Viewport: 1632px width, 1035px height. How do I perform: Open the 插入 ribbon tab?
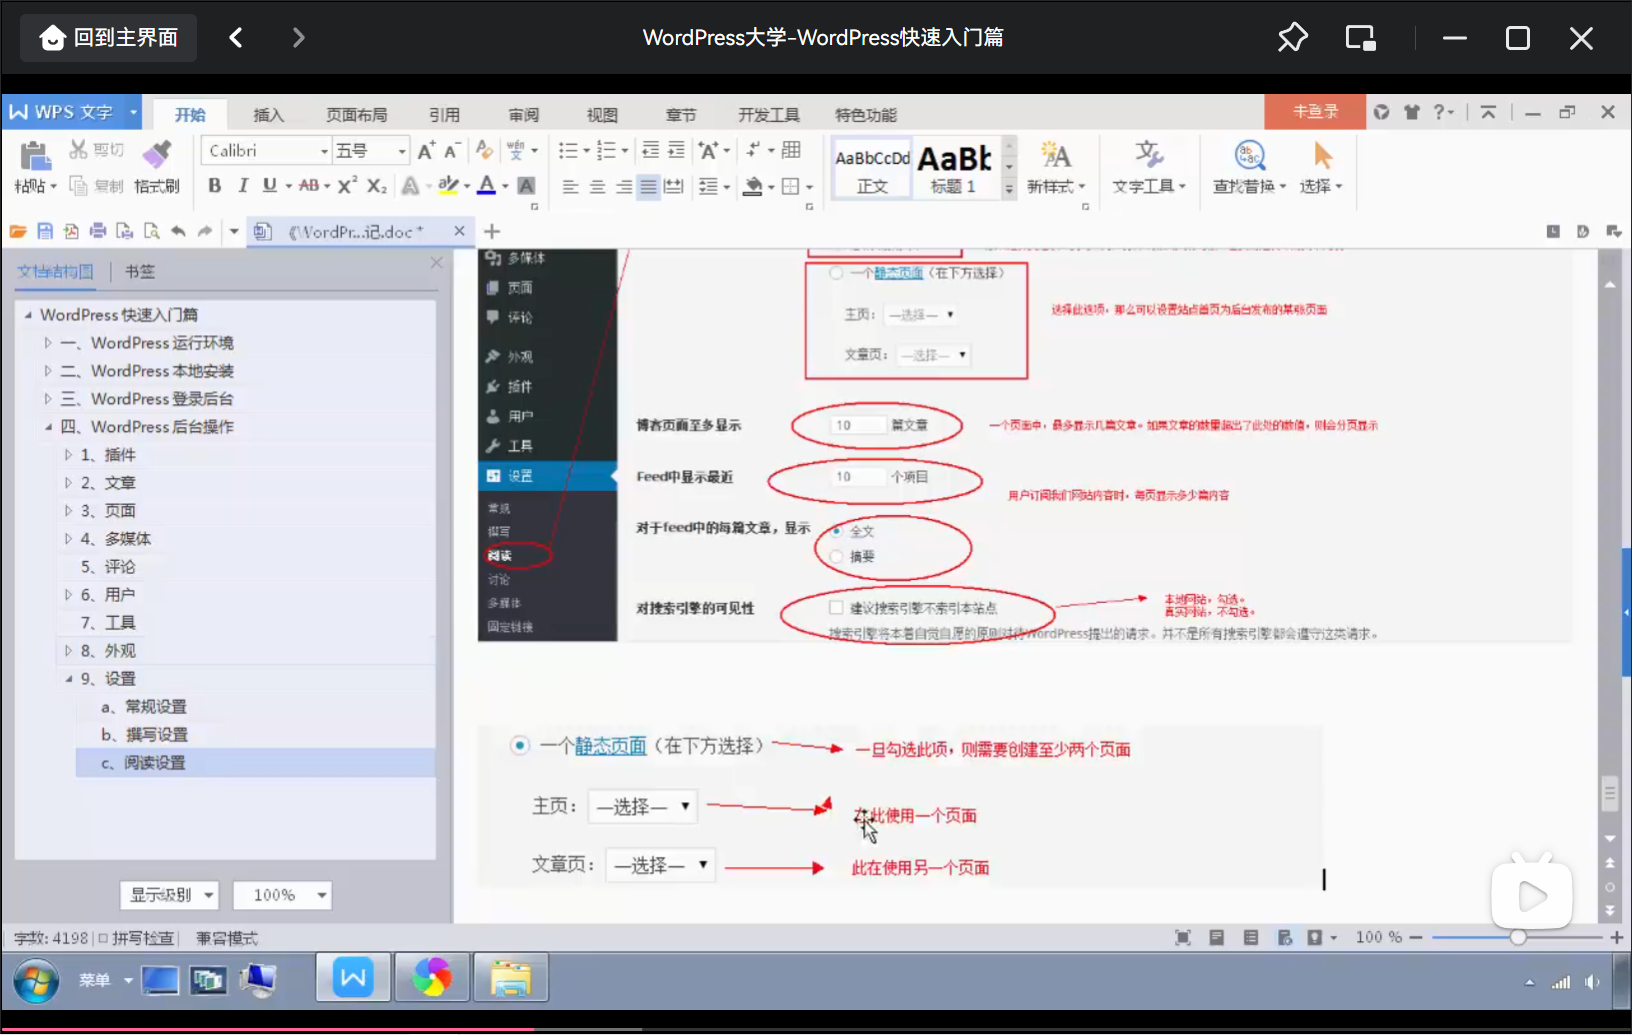tap(268, 115)
